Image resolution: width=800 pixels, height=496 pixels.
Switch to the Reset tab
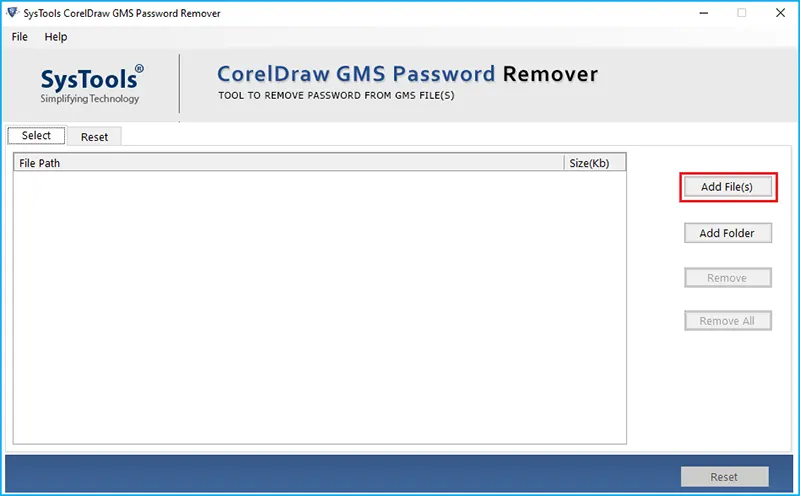94,137
